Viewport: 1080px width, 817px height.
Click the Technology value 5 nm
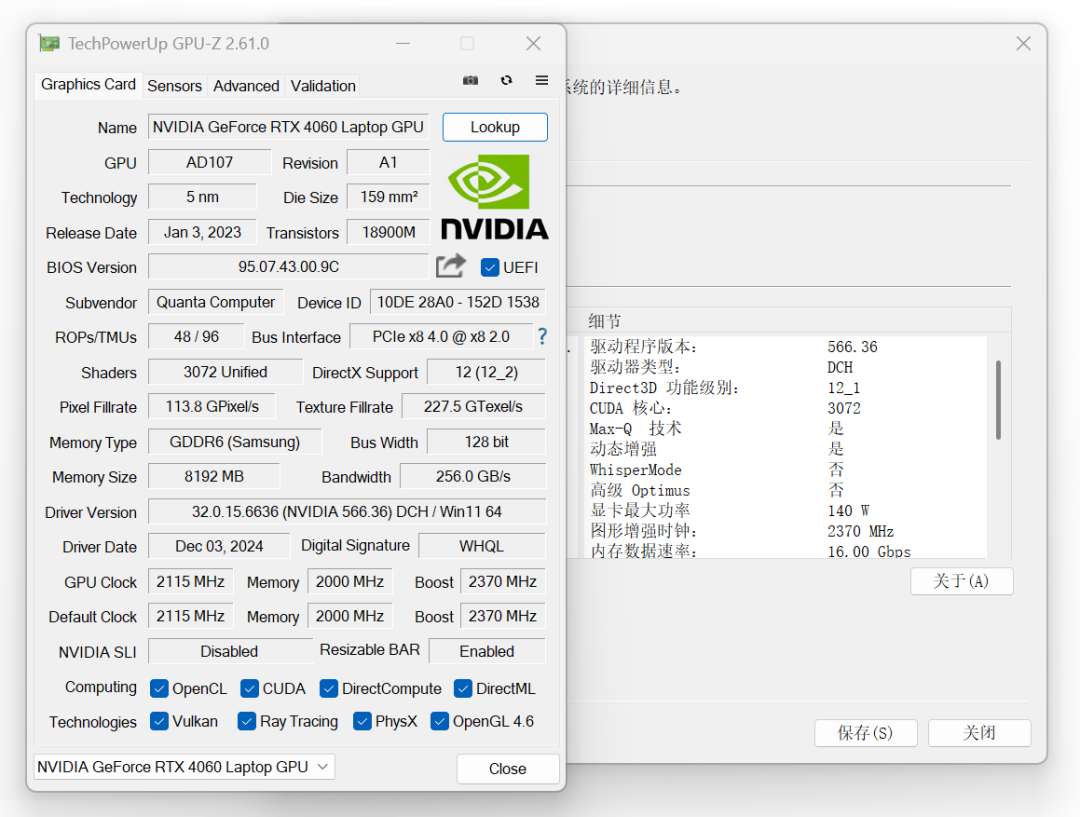click(x=202, y=197)
